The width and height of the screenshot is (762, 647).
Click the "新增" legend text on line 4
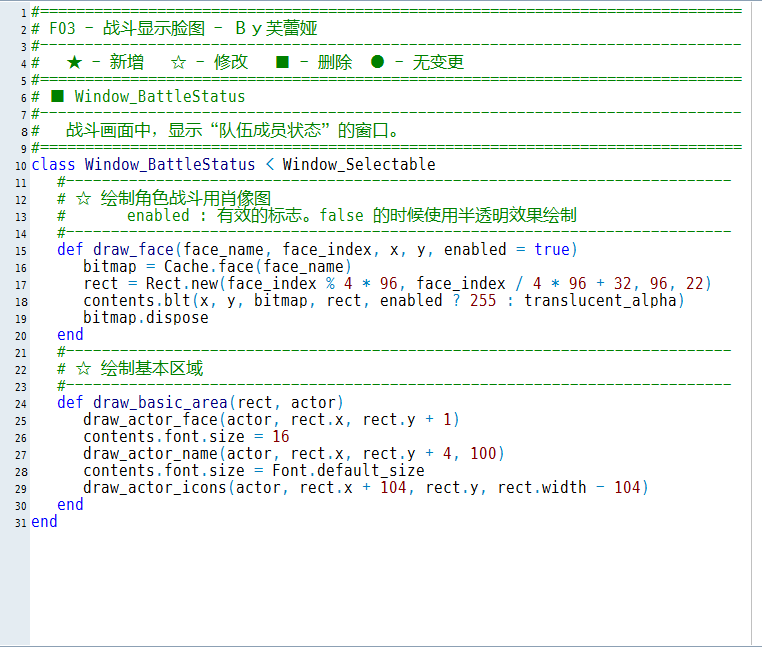tap(126, 62)
